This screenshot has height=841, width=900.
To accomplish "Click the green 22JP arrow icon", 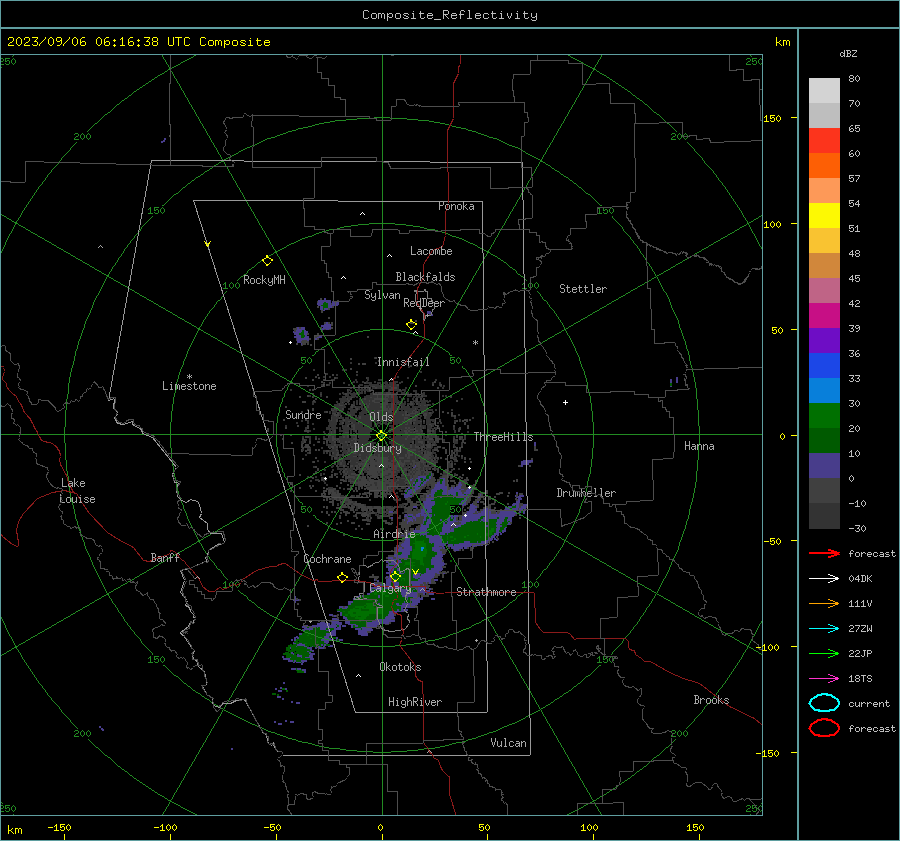I will coord(824,653).
